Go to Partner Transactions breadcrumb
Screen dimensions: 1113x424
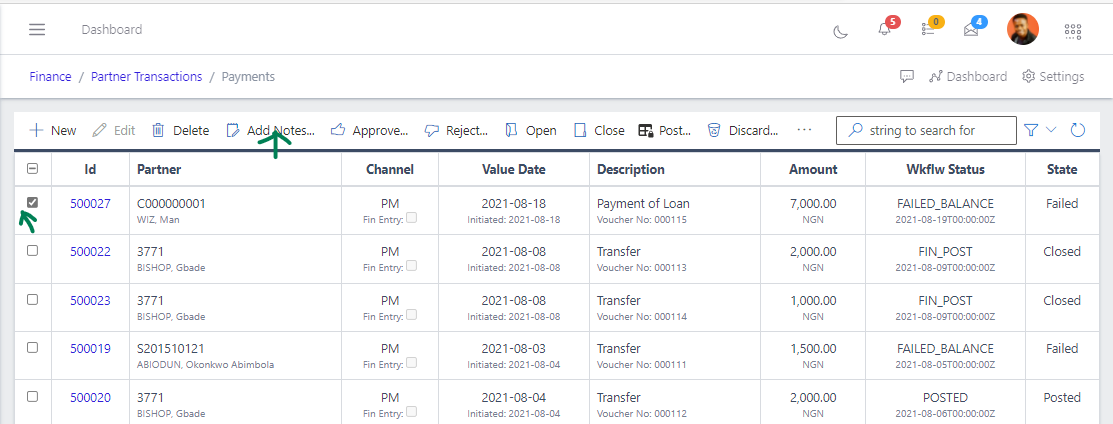click(x=146, y=77)
